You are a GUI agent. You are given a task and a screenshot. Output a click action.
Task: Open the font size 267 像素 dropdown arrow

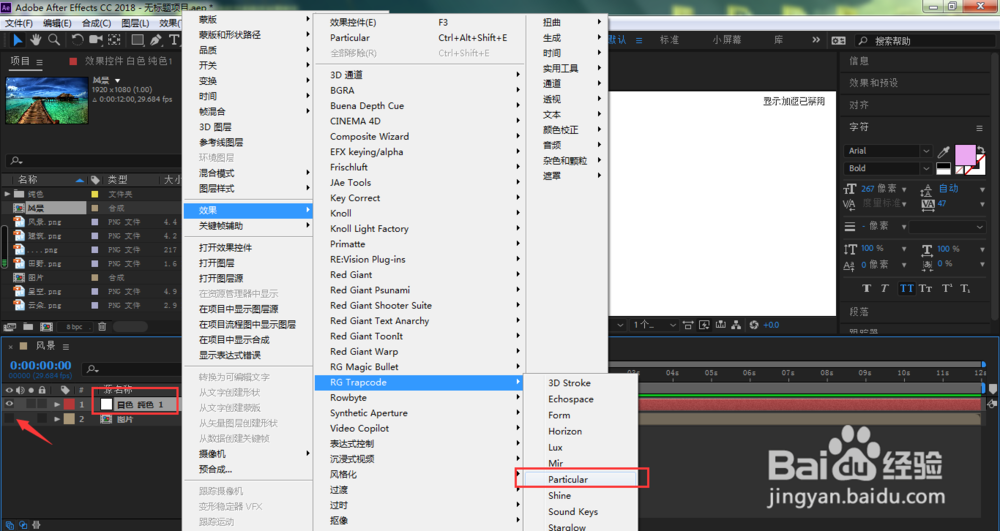[x=904, y=189]
